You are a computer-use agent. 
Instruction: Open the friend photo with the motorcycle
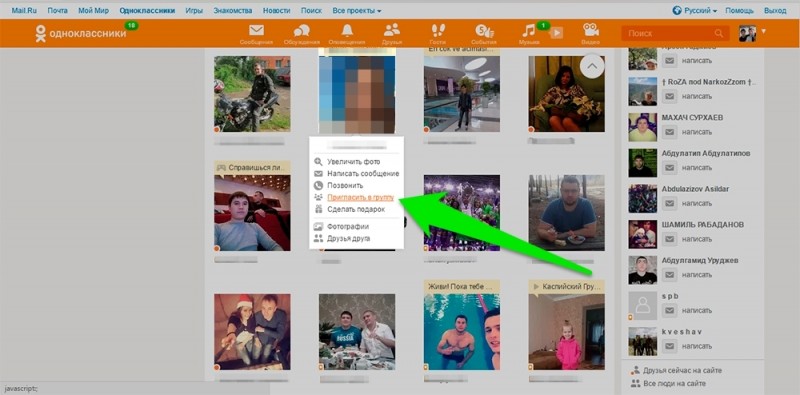click(x=252, y=94)
